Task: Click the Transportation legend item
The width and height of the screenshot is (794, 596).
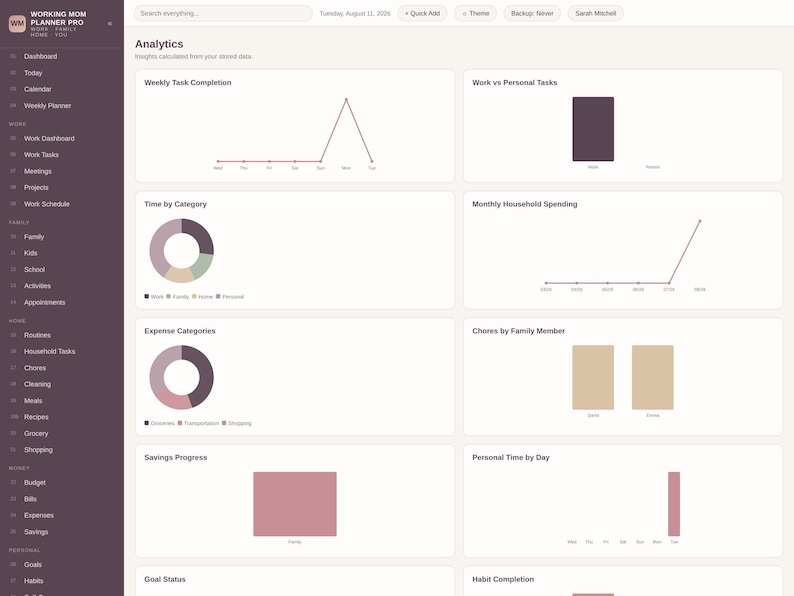Action: tap(198, 423)
